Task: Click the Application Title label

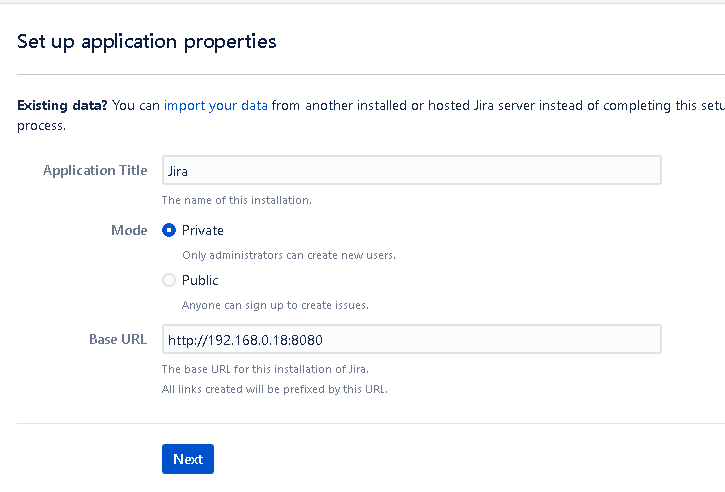Action: click(x=95, y=170)
